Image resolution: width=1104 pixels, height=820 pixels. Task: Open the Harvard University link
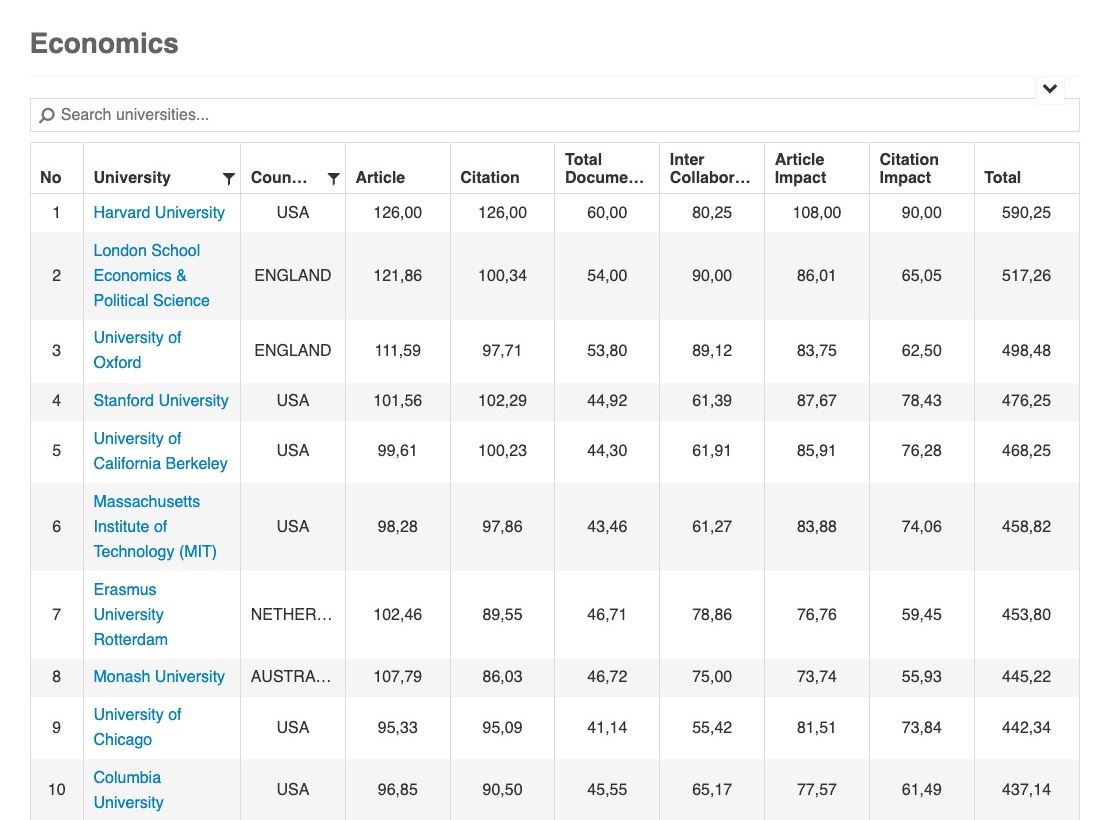click(x=159, y=212)
